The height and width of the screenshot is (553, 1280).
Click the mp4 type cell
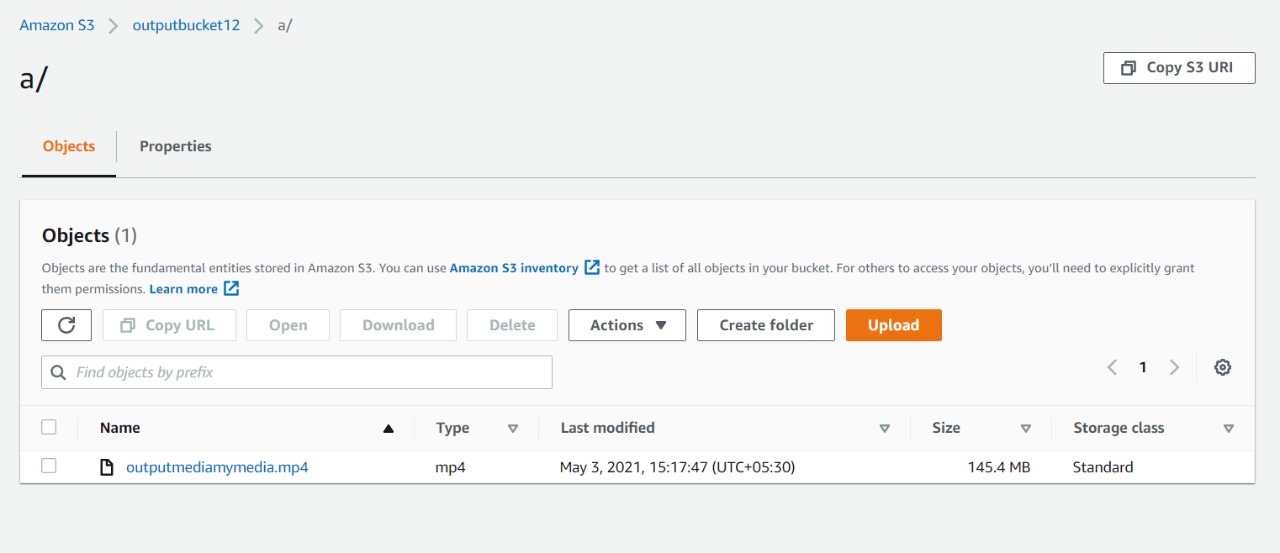tap(451, 467)
